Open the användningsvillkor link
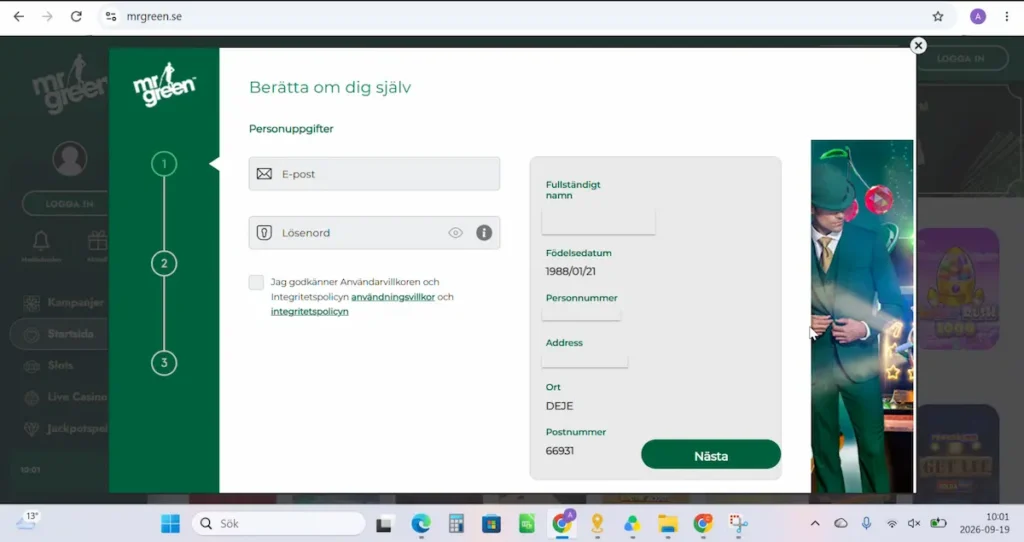Image resolution: width=1024 pixels, height=542 pixels. [392, 296]
